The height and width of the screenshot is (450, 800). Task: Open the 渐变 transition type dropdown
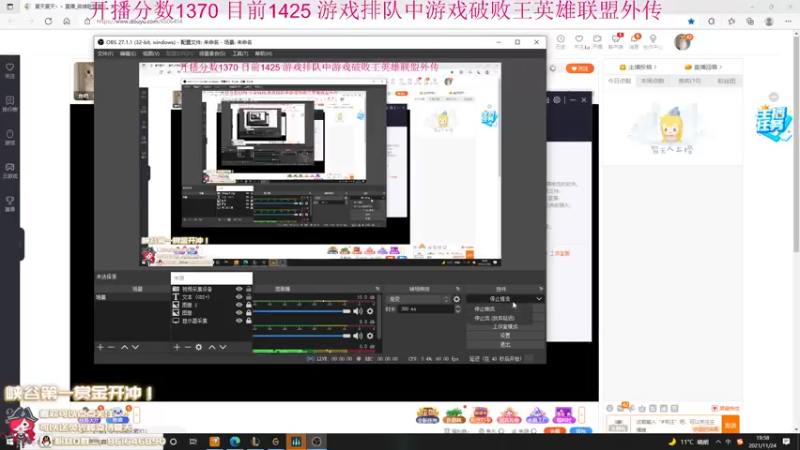[418, 299]
